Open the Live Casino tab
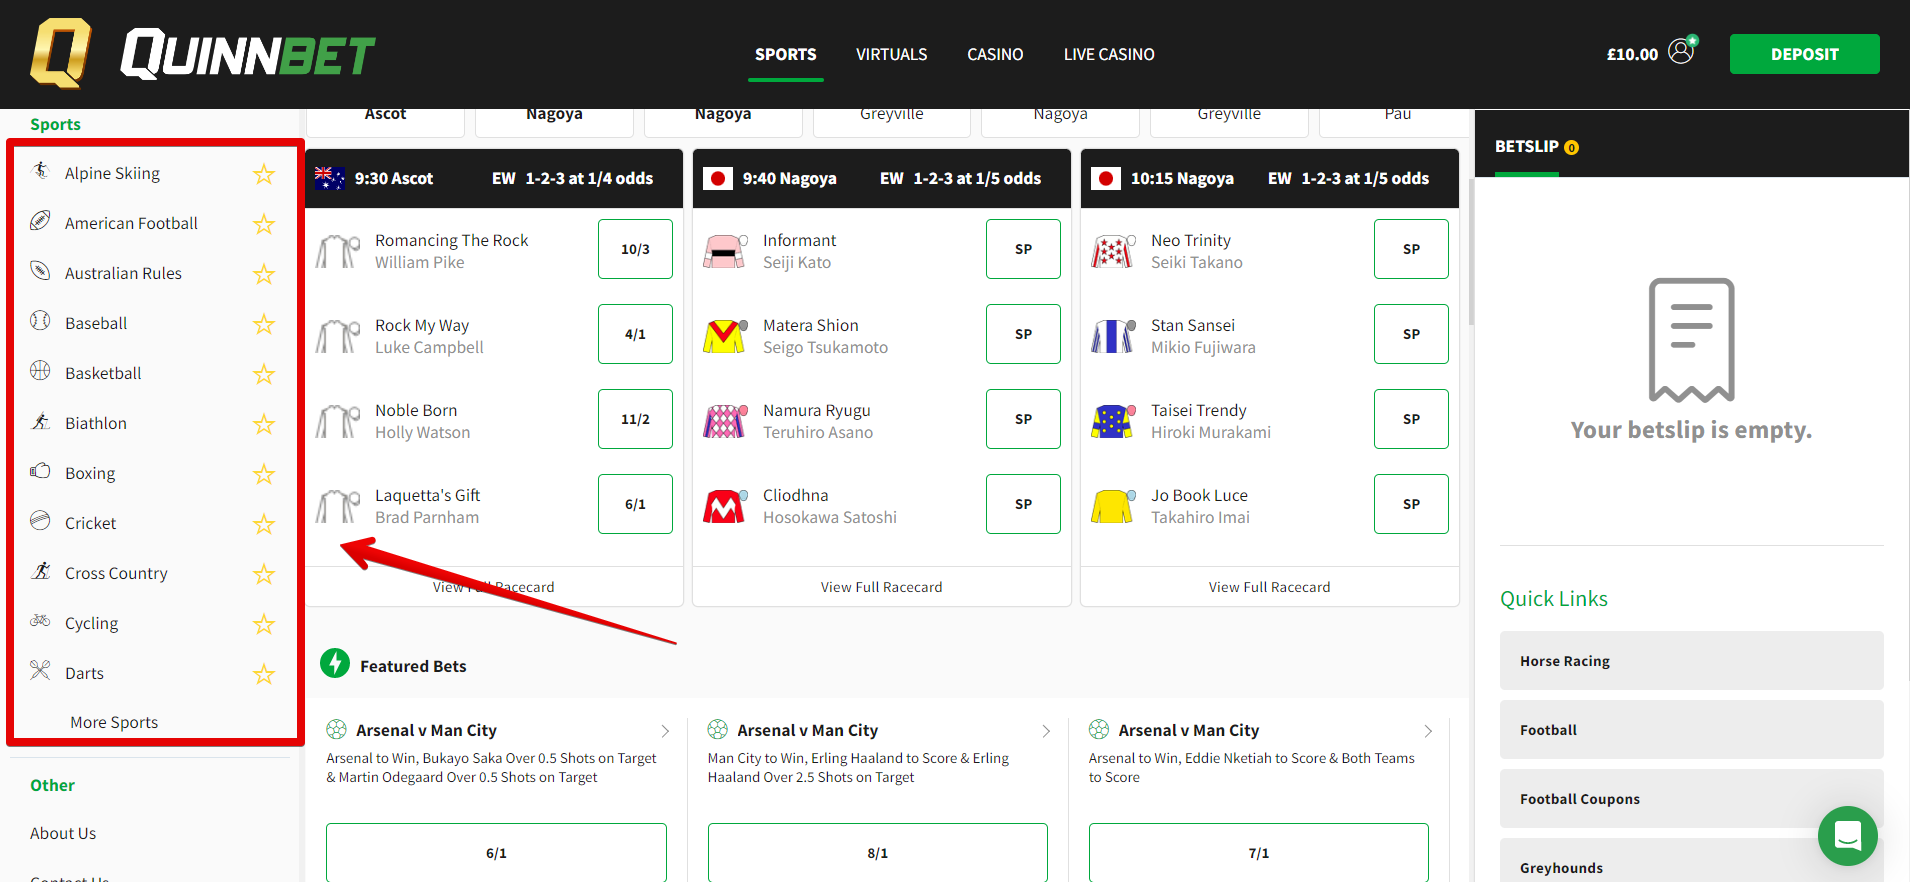Screen dimensions: 1910x882 [x=1109, y=54]
